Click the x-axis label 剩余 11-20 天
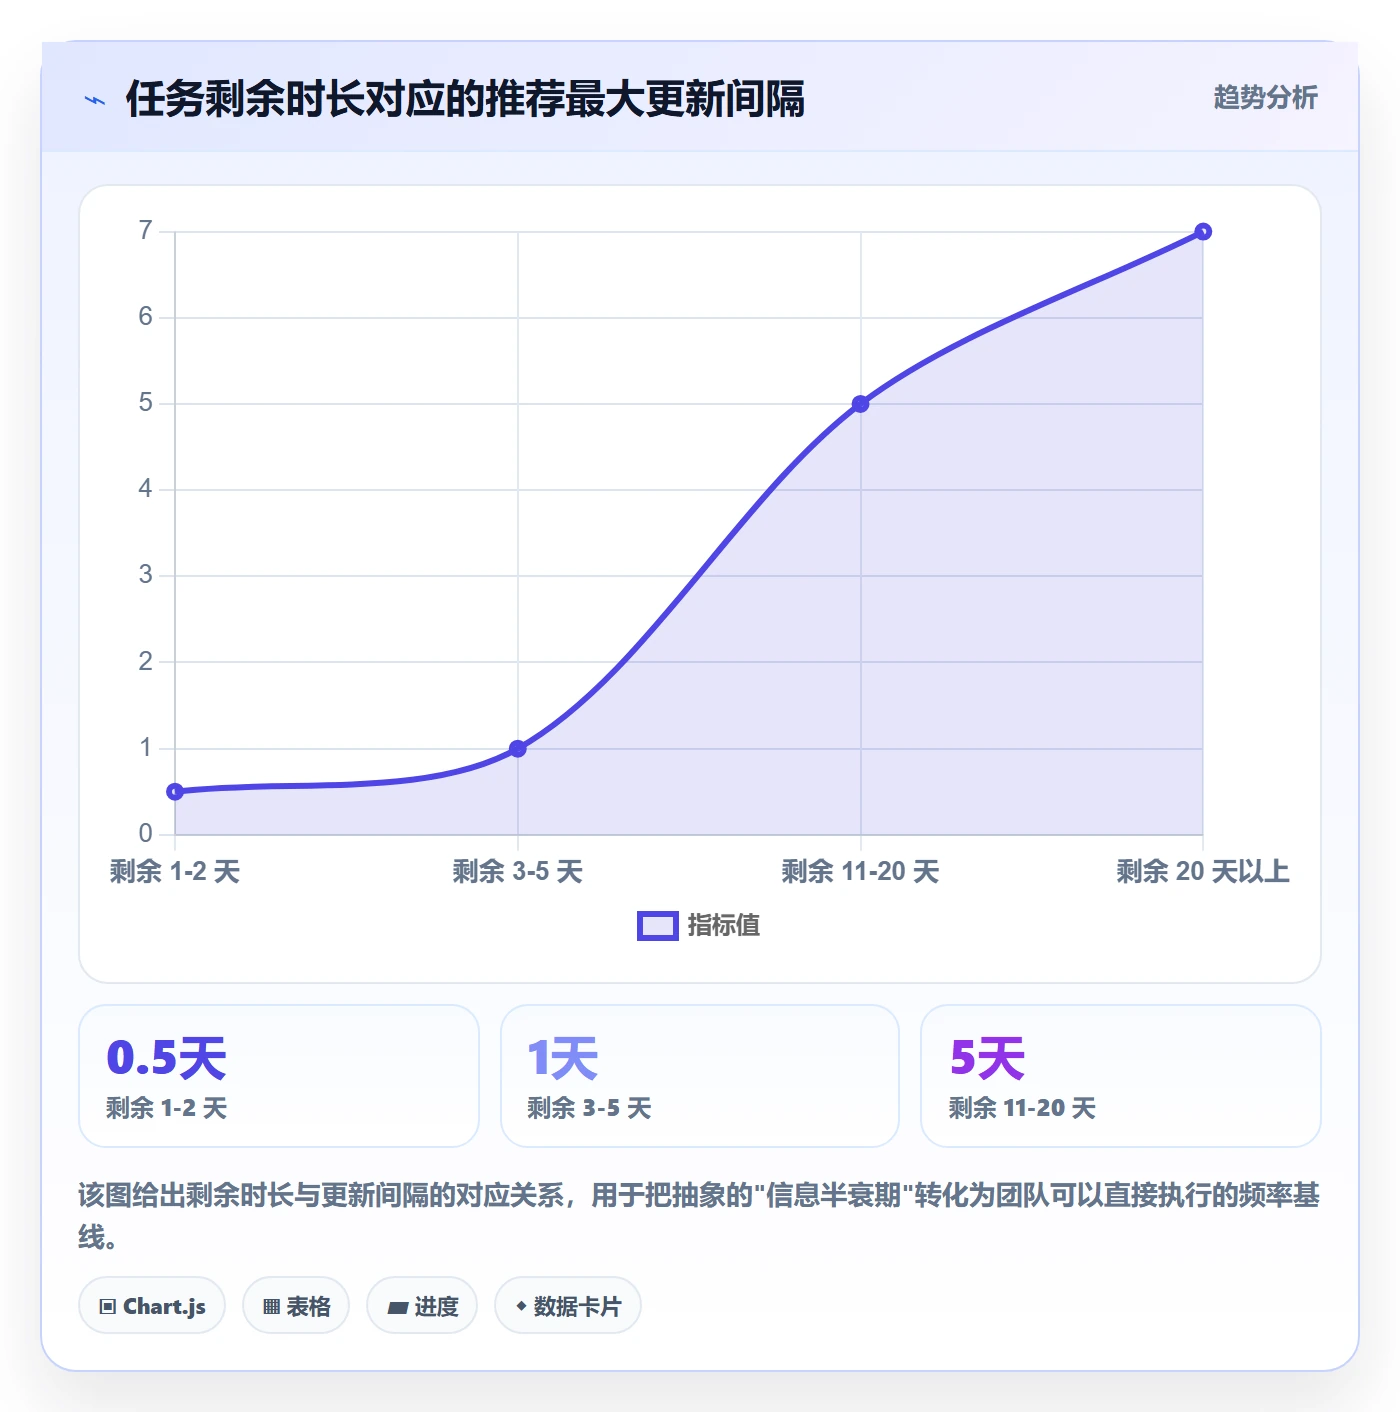The image size is (1400, 1412). [x=860, y=872]
